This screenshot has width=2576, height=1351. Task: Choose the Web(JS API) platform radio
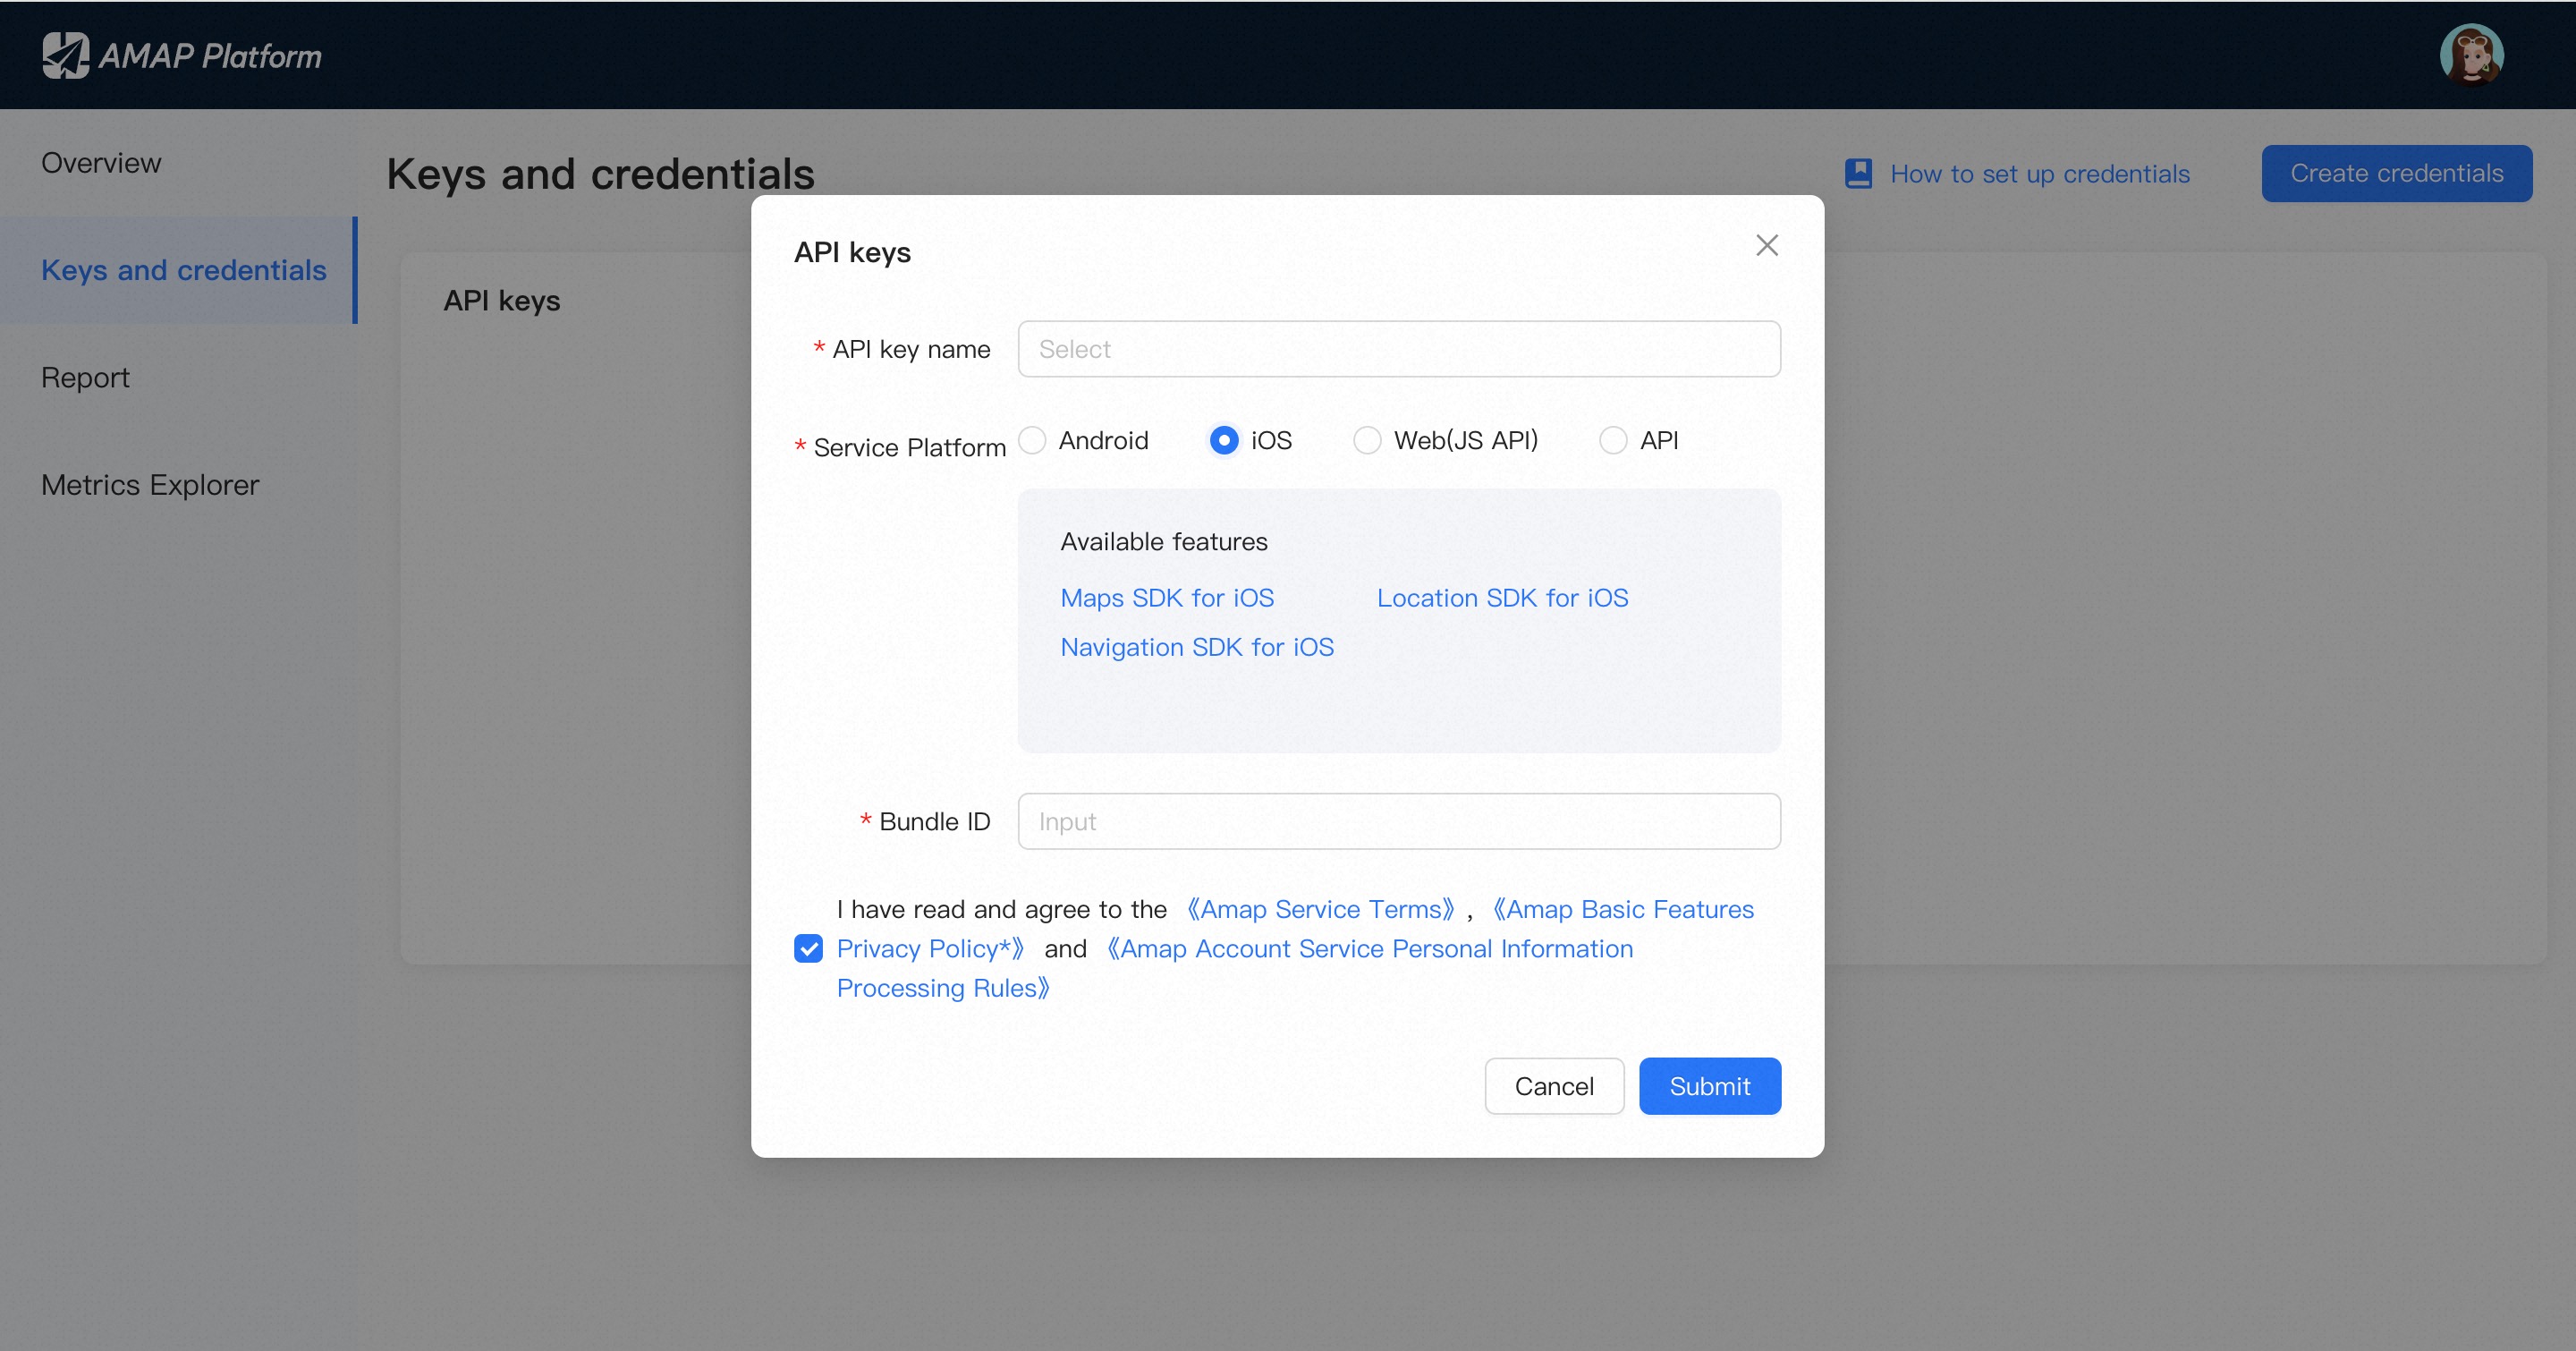point(1367,440)
